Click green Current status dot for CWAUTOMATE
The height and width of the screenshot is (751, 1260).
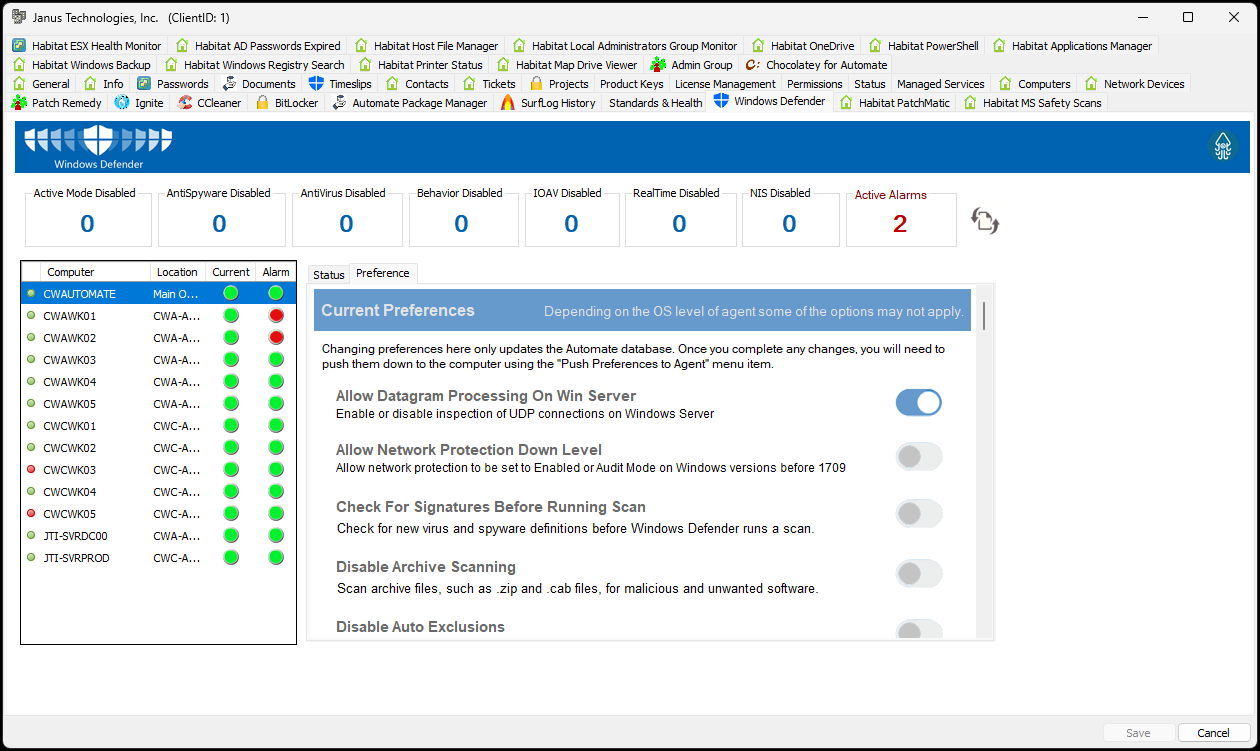point(231,293)
